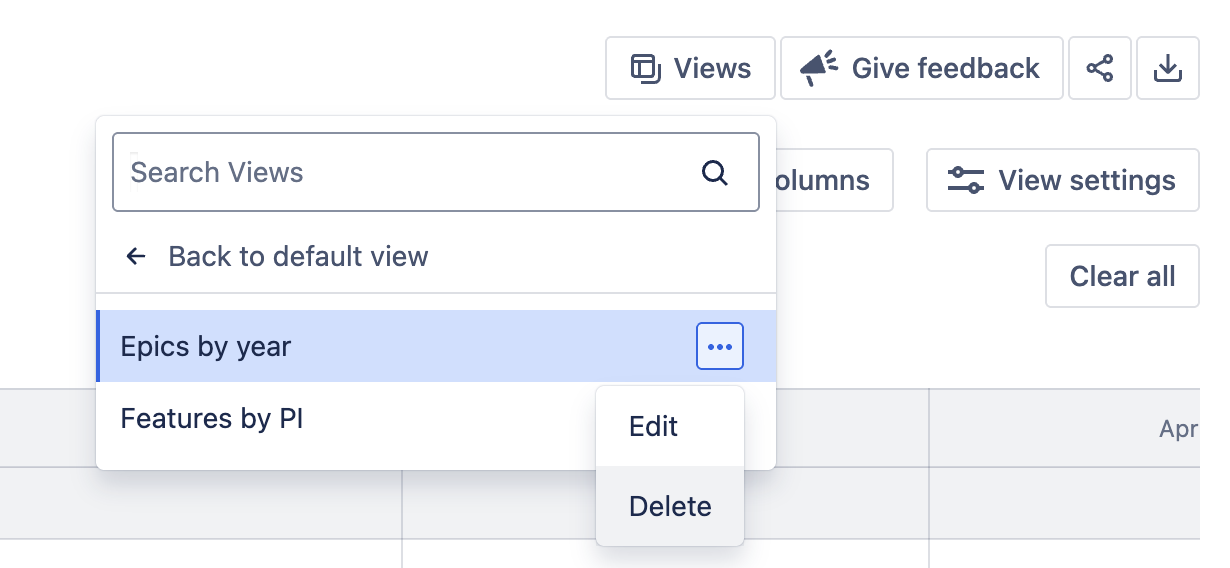Click the download export icon
The image size is (1230, 568).
point(1168,68)
